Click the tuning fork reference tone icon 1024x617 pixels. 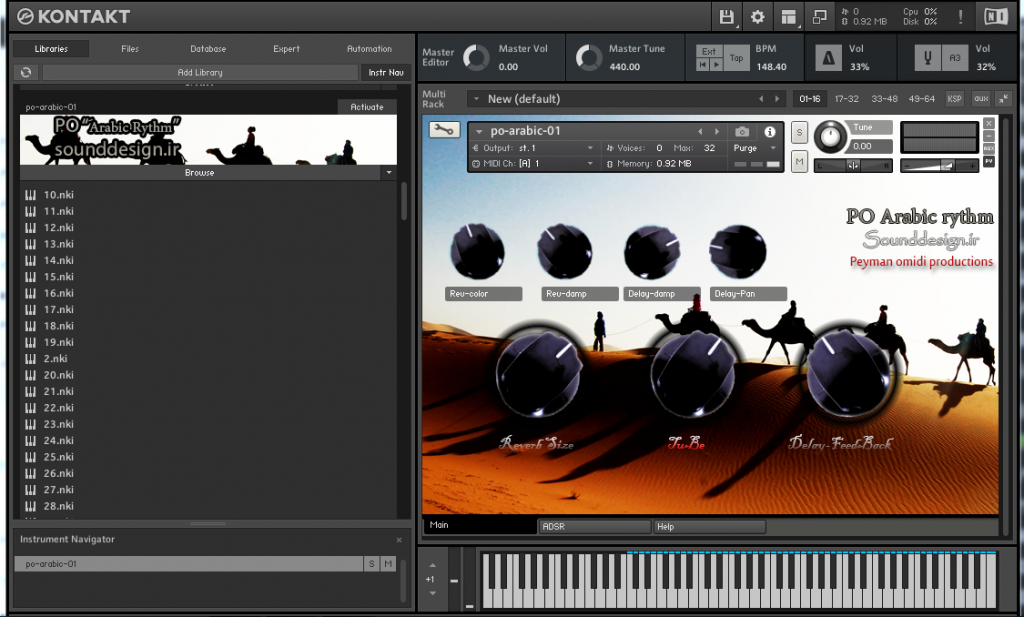927,58
